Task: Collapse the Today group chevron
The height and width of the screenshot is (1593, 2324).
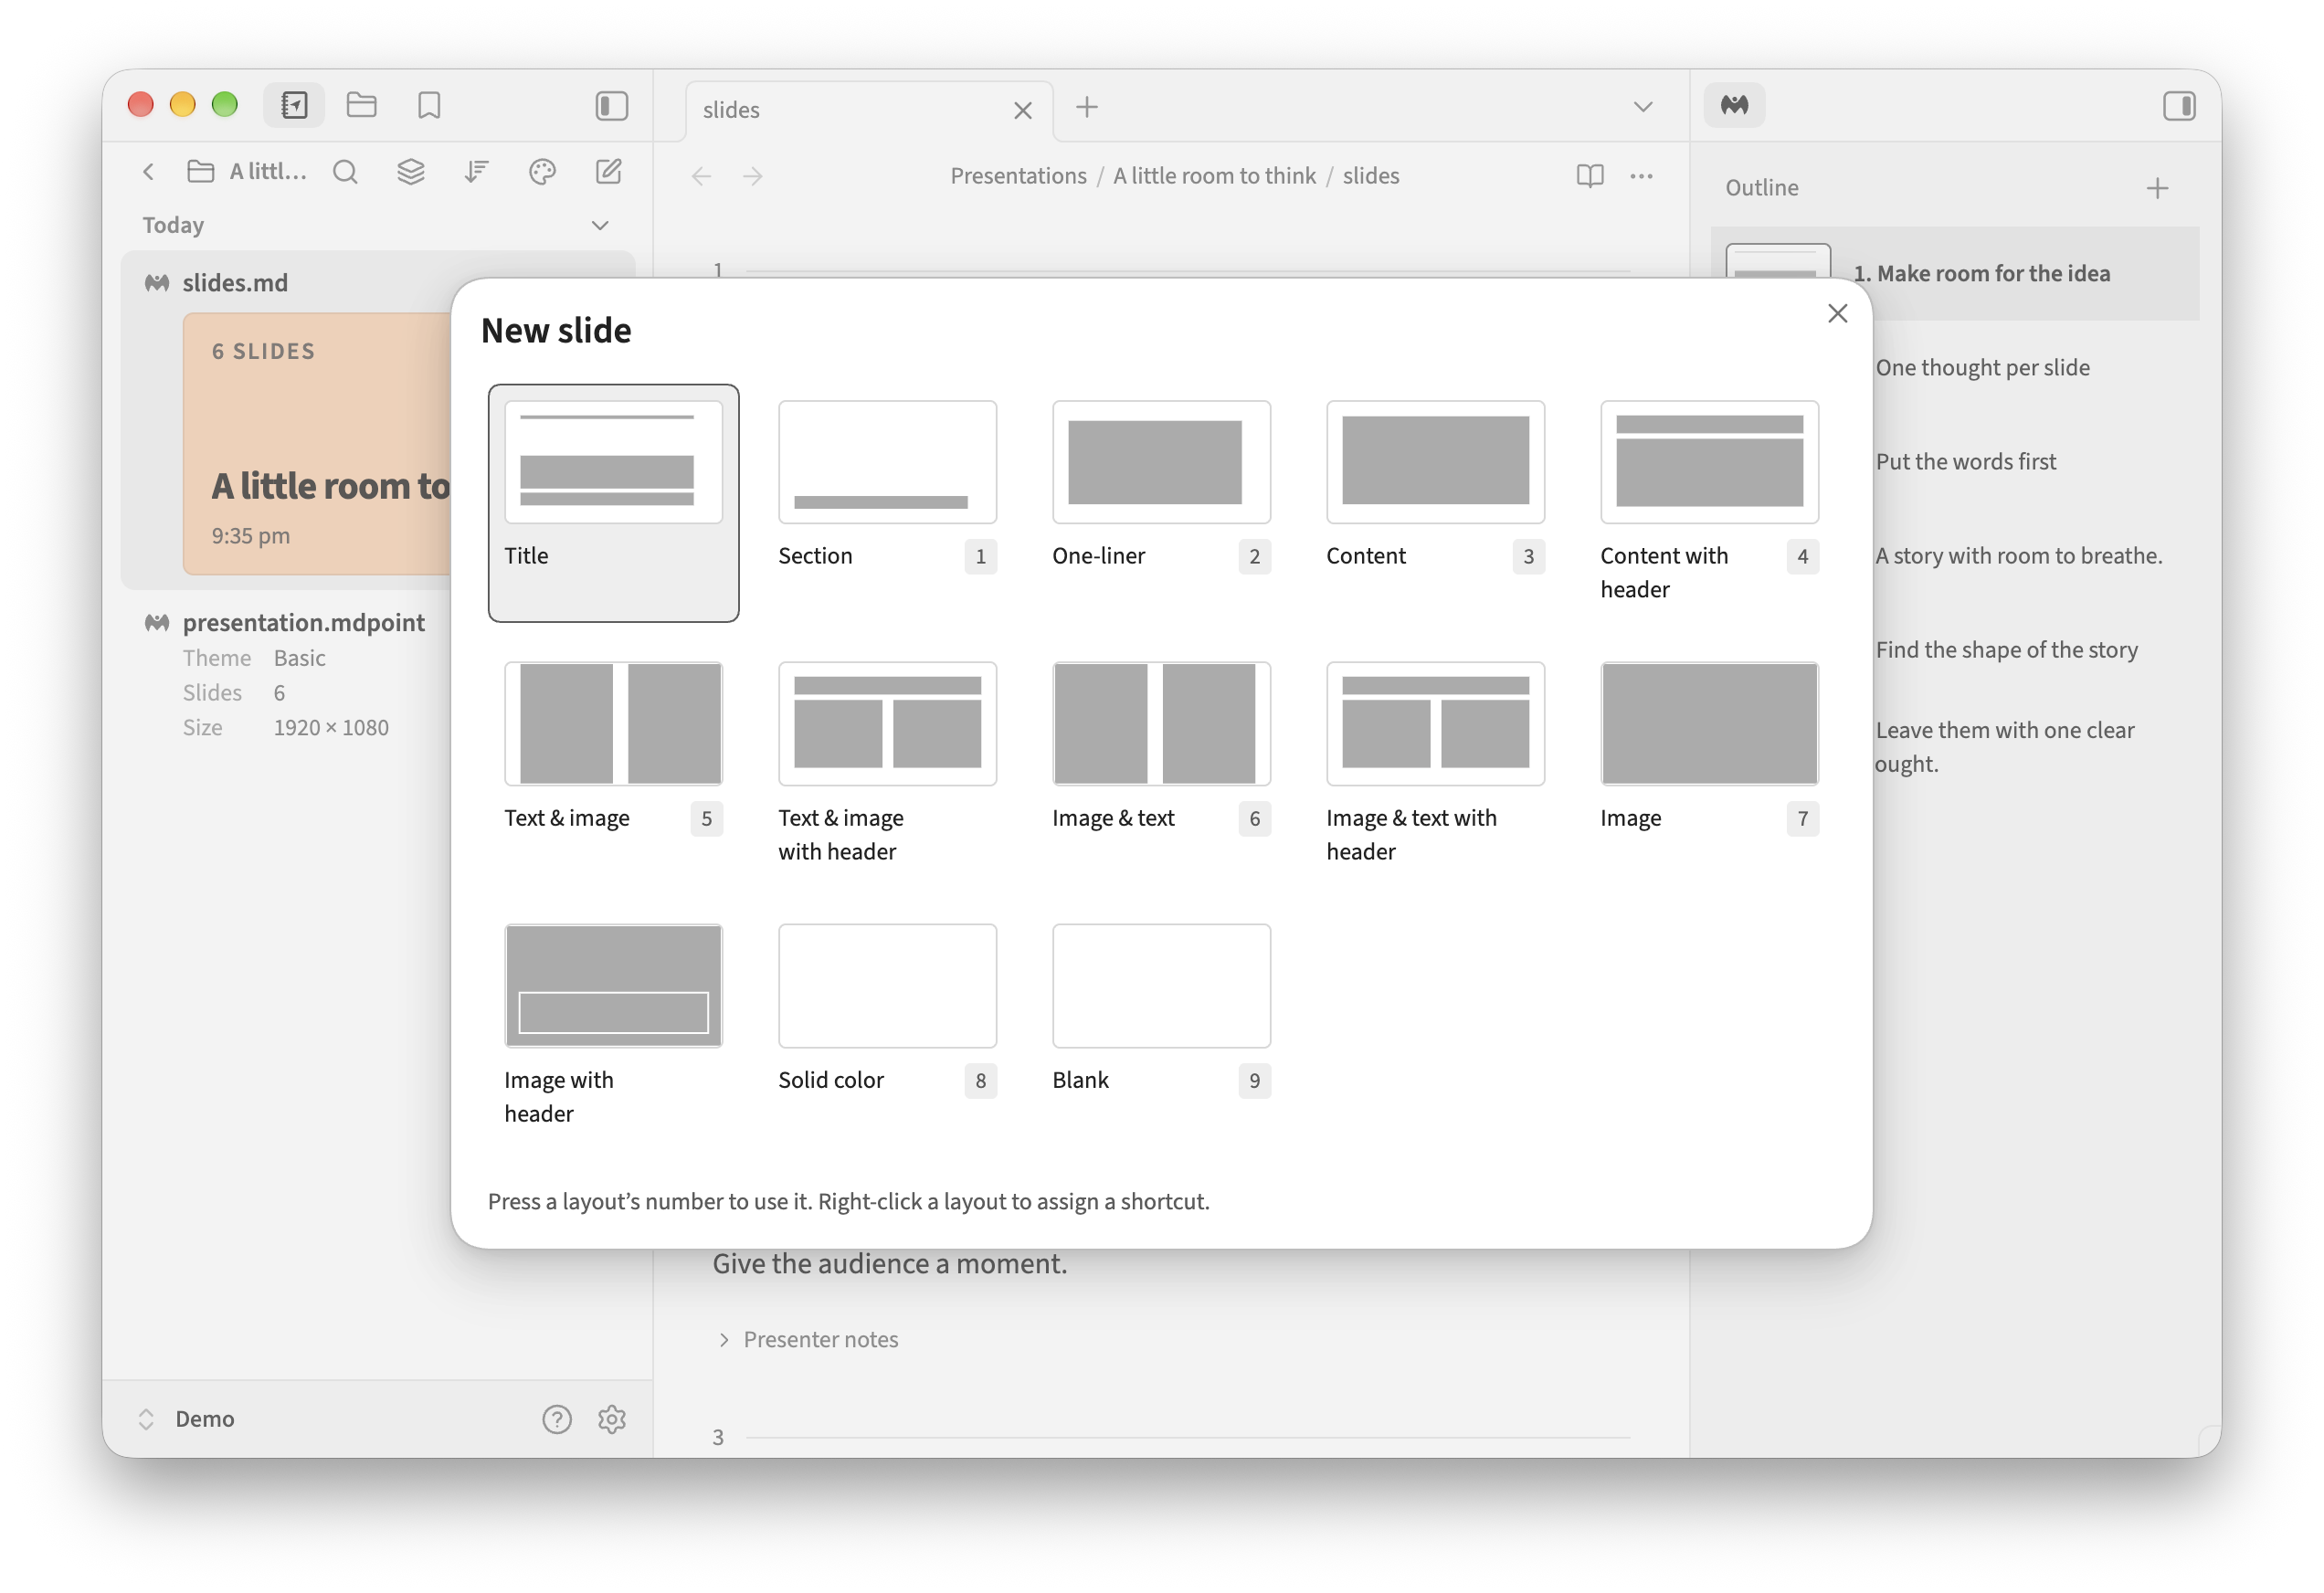Action: 600,225
